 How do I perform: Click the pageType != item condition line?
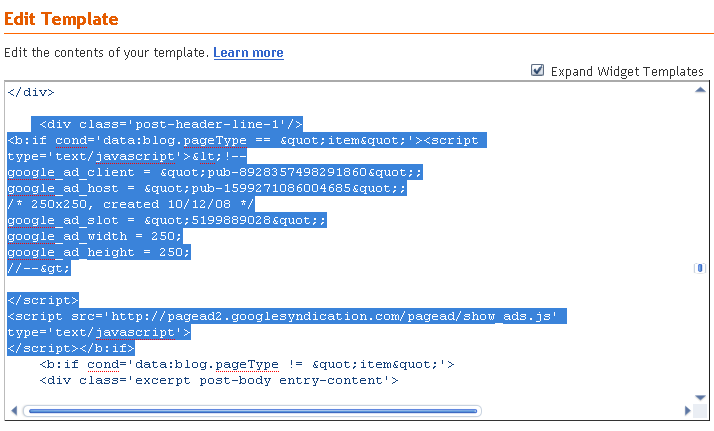[x=247, y=365]
